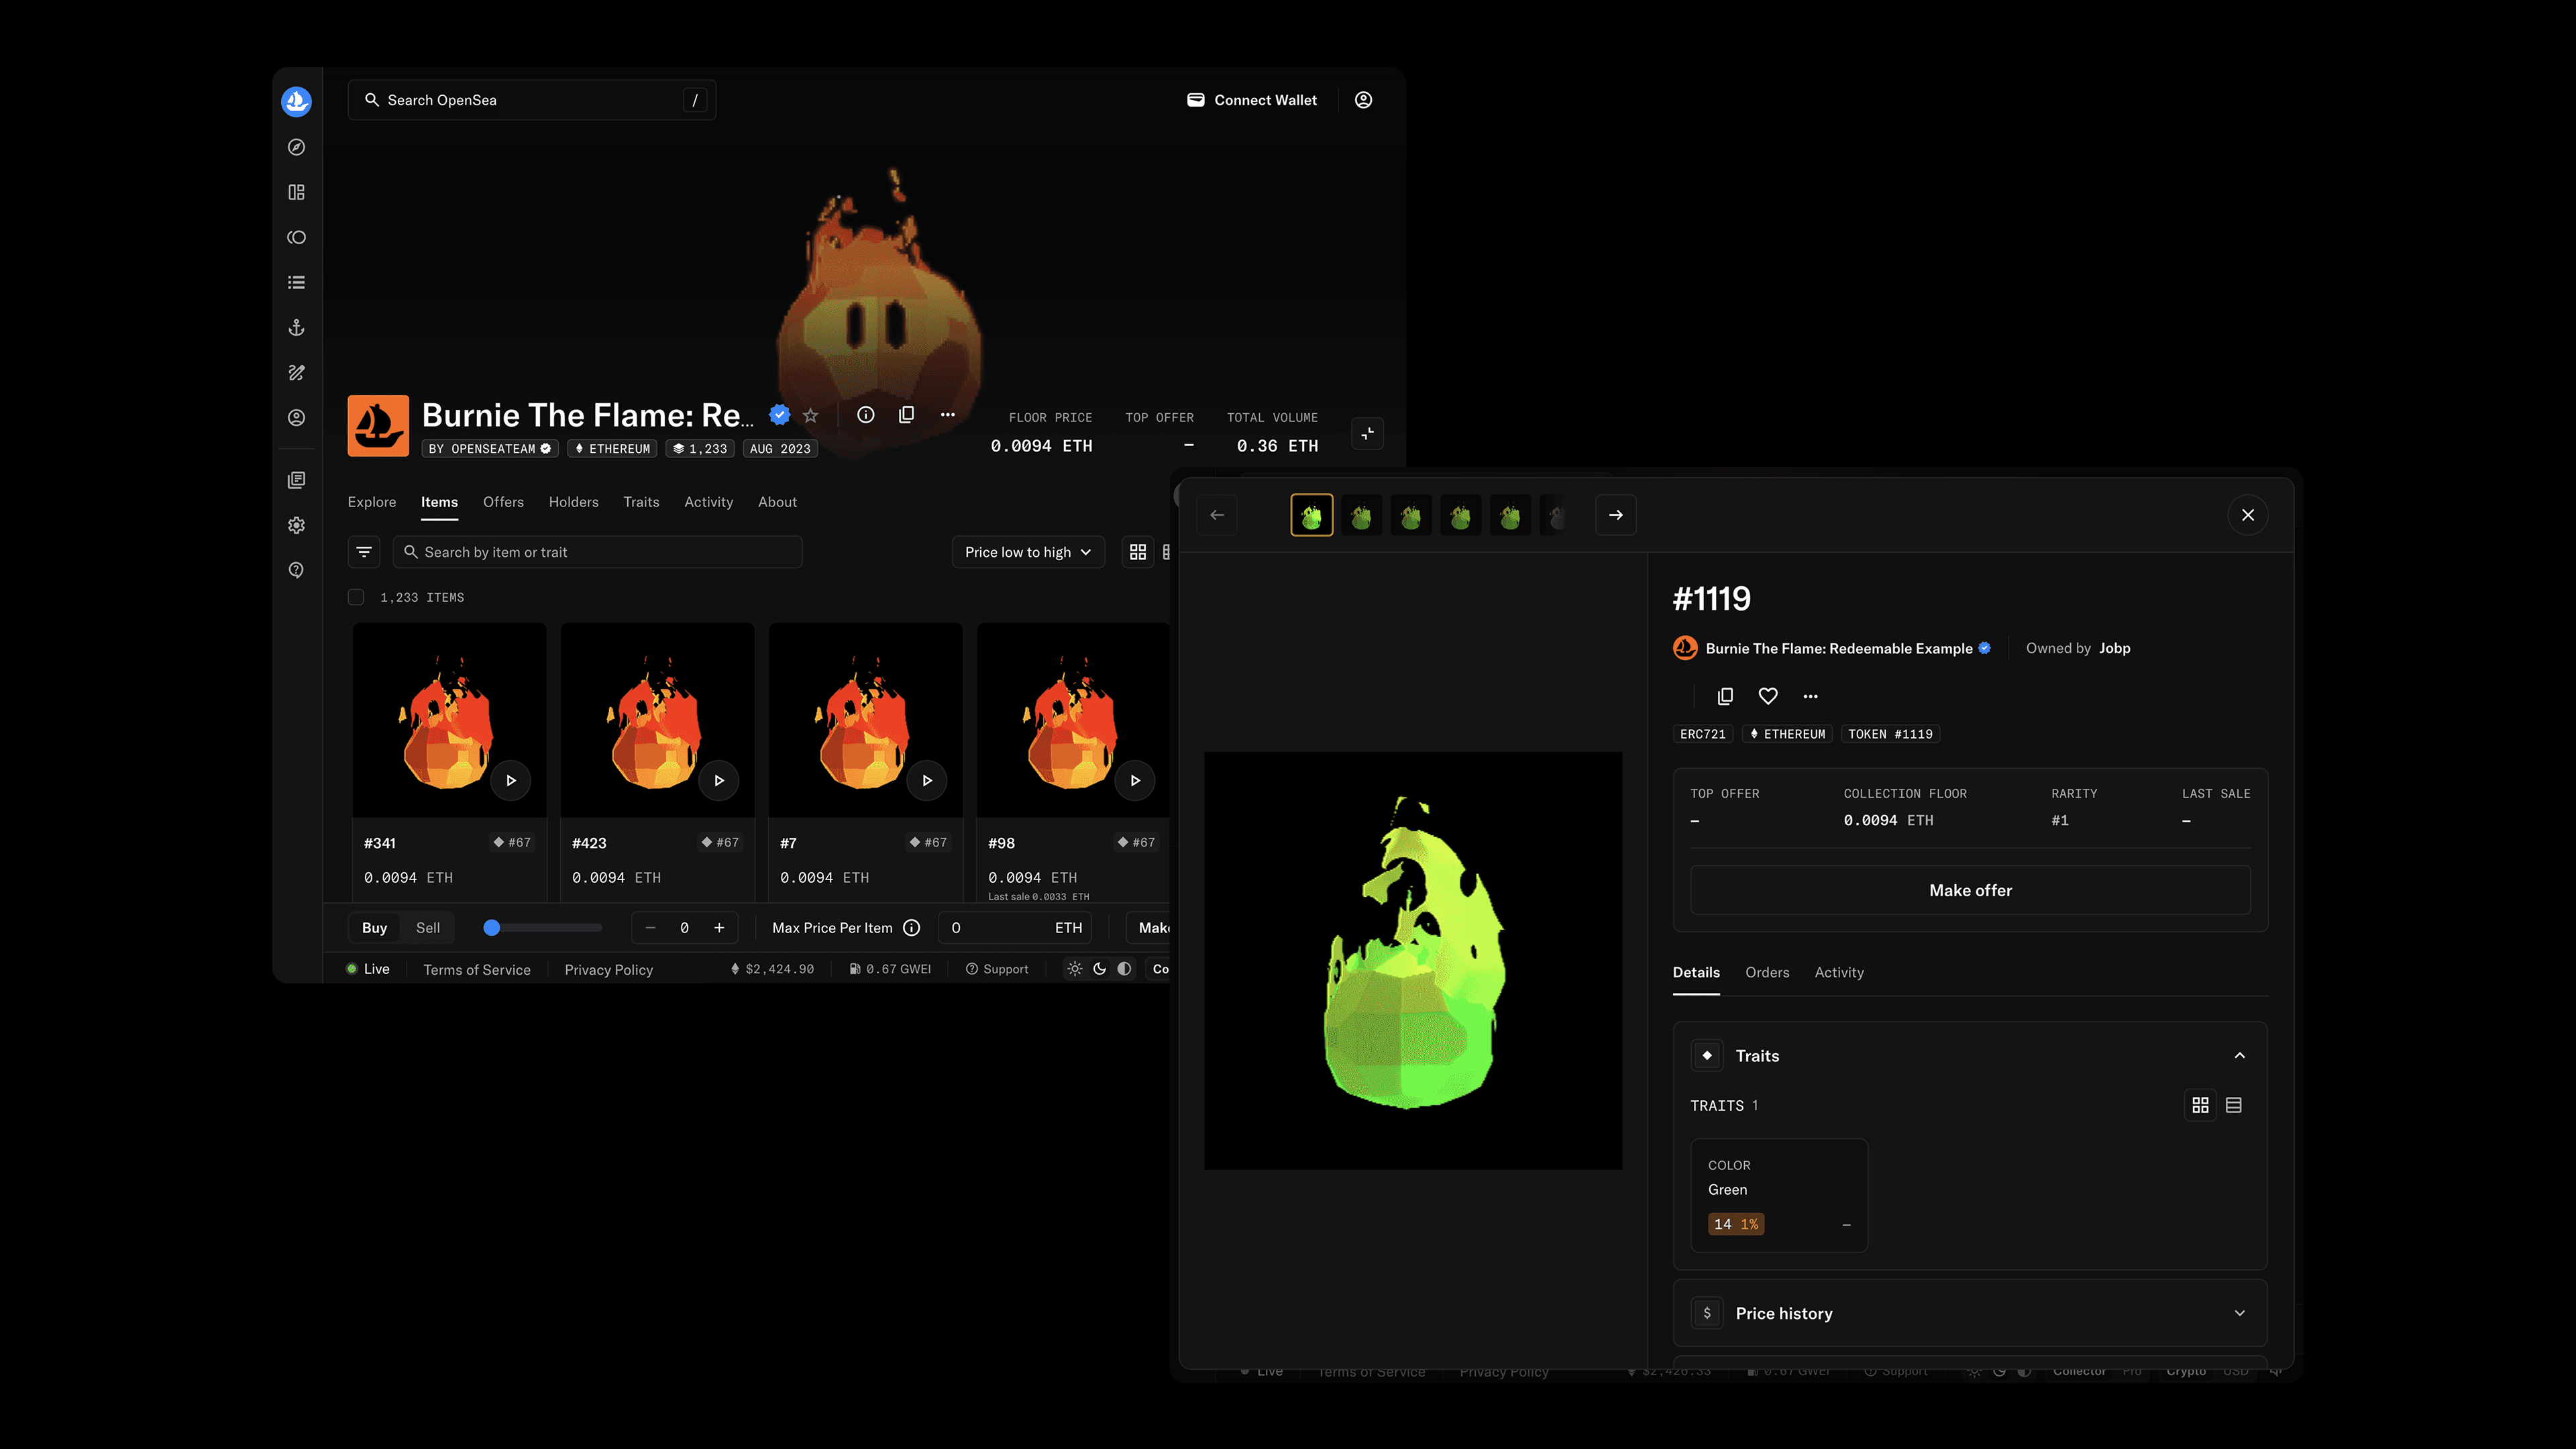The height and width of the screenshot is (1449, 2576).
Task: Open the filter icon beside item search
Action: [x=364, y=552]
